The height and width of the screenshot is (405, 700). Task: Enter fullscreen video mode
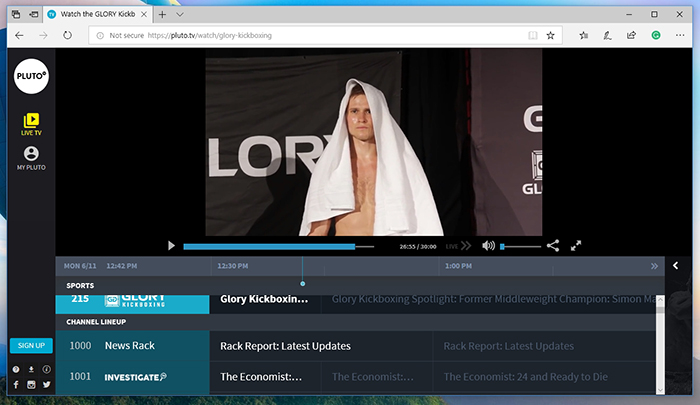point(576,246)
